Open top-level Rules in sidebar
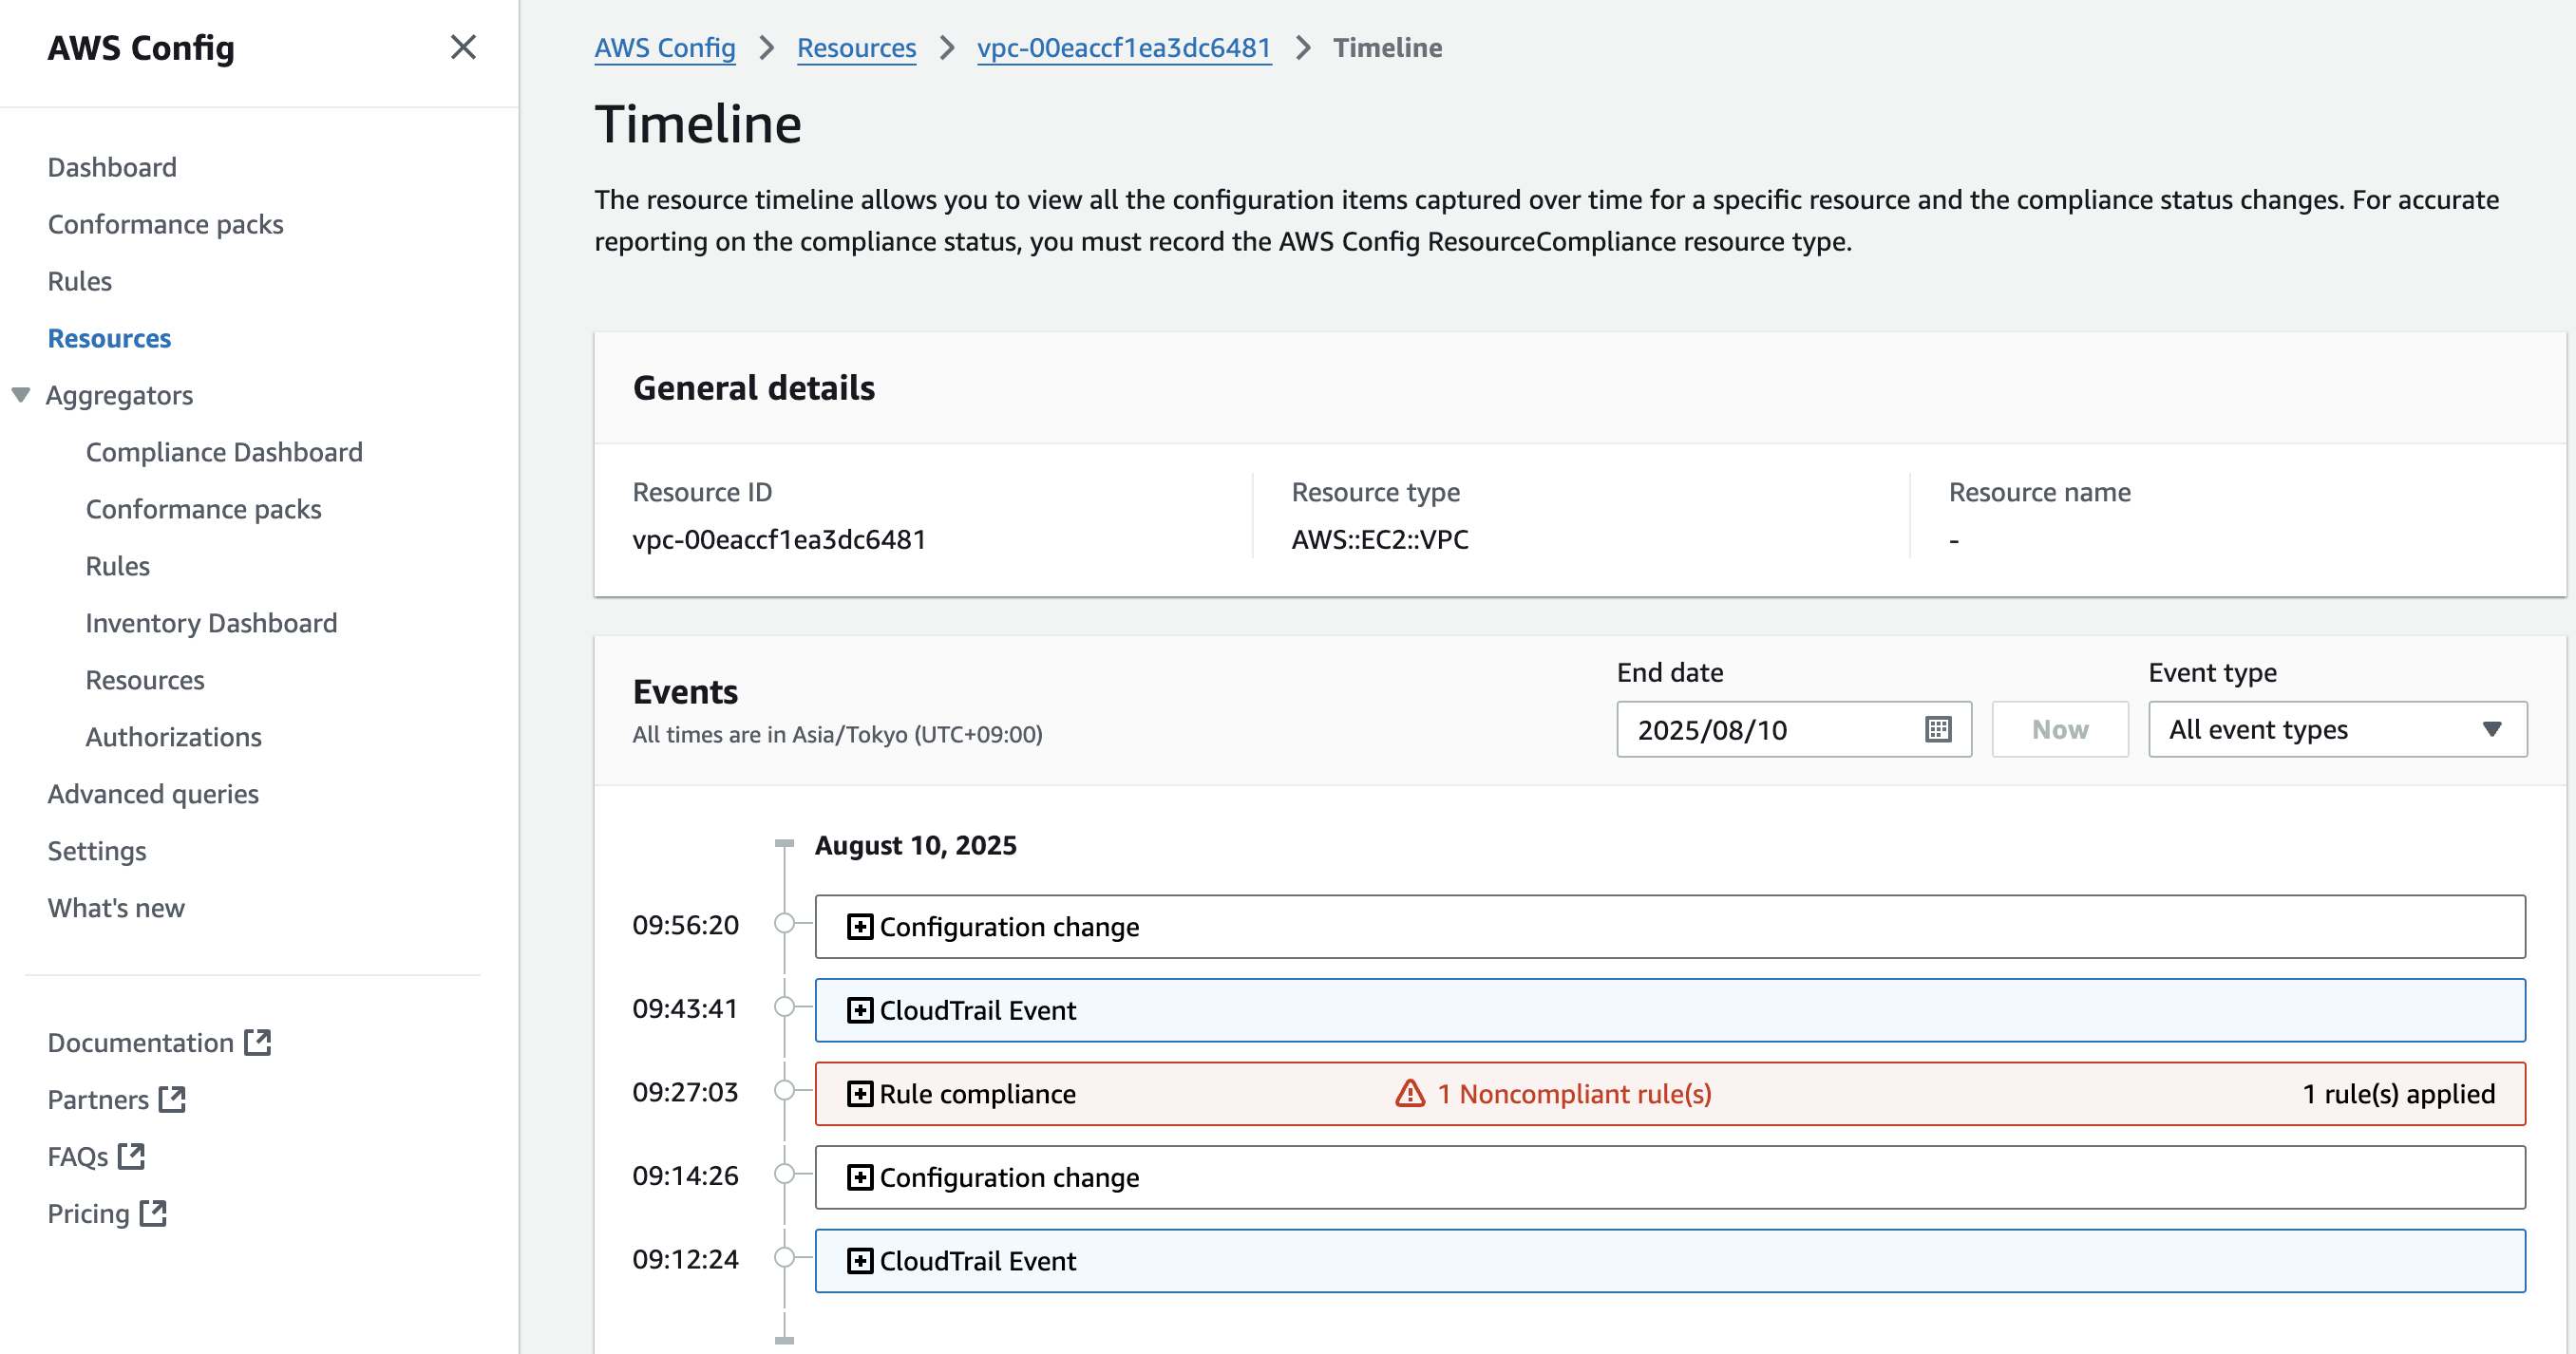 click(80, 281)
